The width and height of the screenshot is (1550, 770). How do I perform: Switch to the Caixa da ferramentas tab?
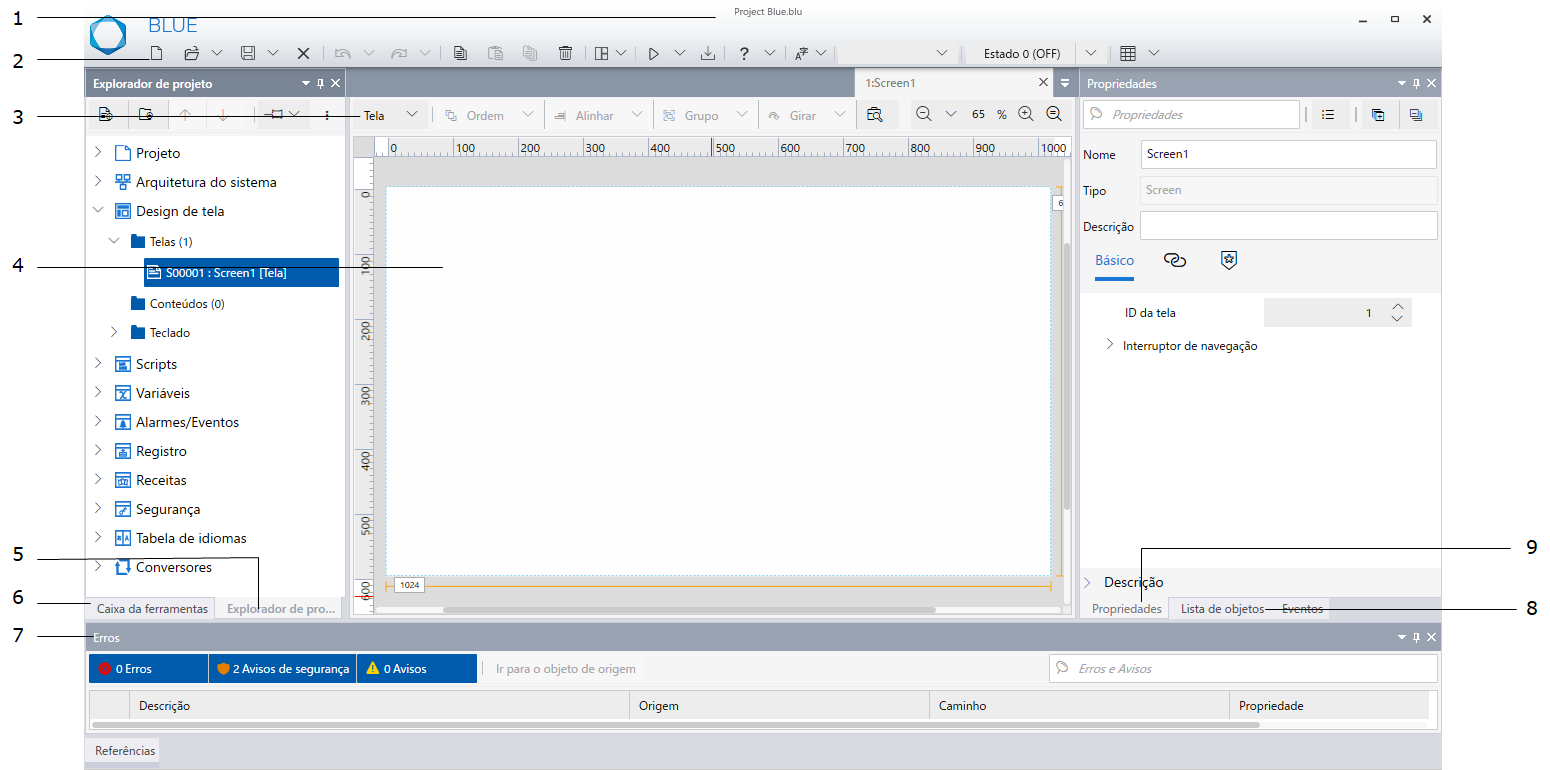pyautogui.click(x=152, y=608)
